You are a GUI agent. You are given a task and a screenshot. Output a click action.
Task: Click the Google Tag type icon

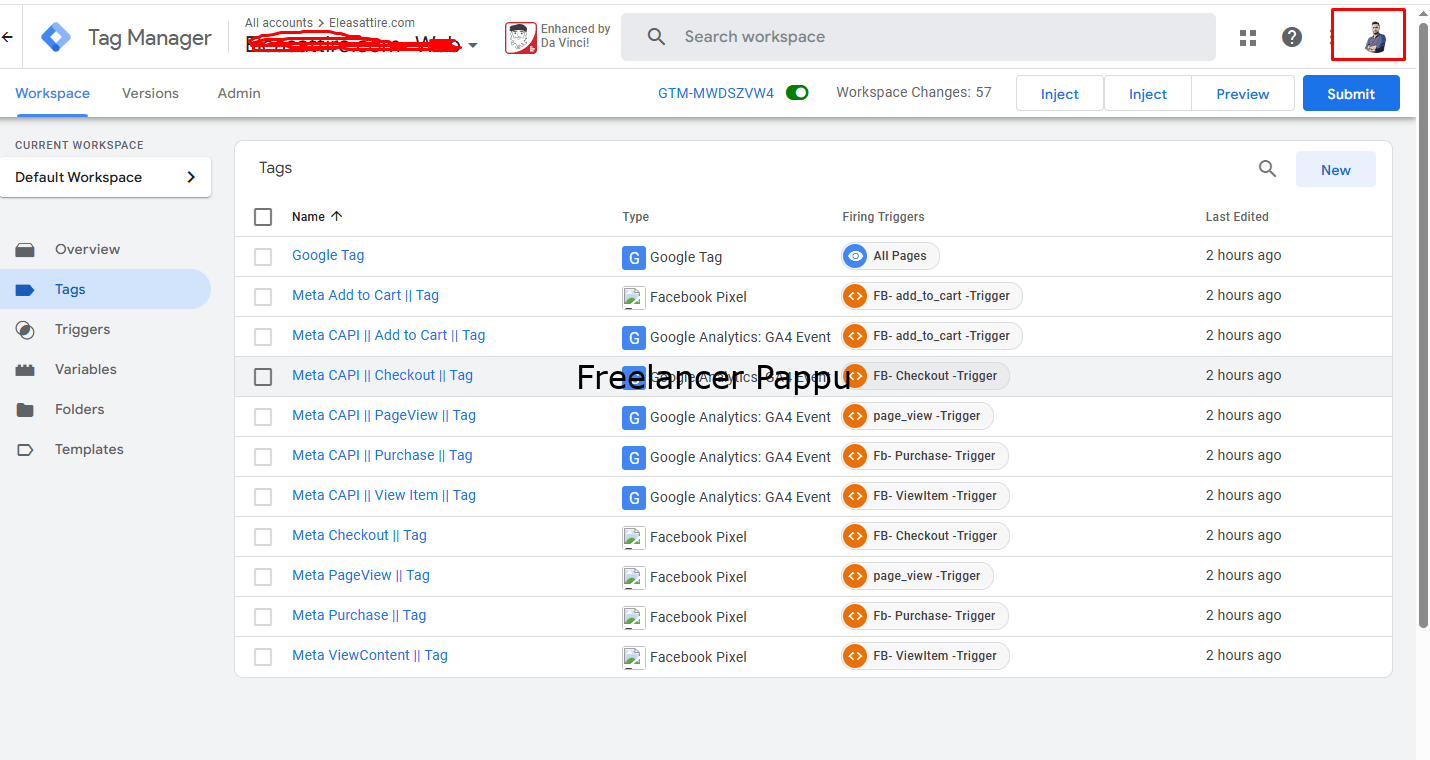633,257
